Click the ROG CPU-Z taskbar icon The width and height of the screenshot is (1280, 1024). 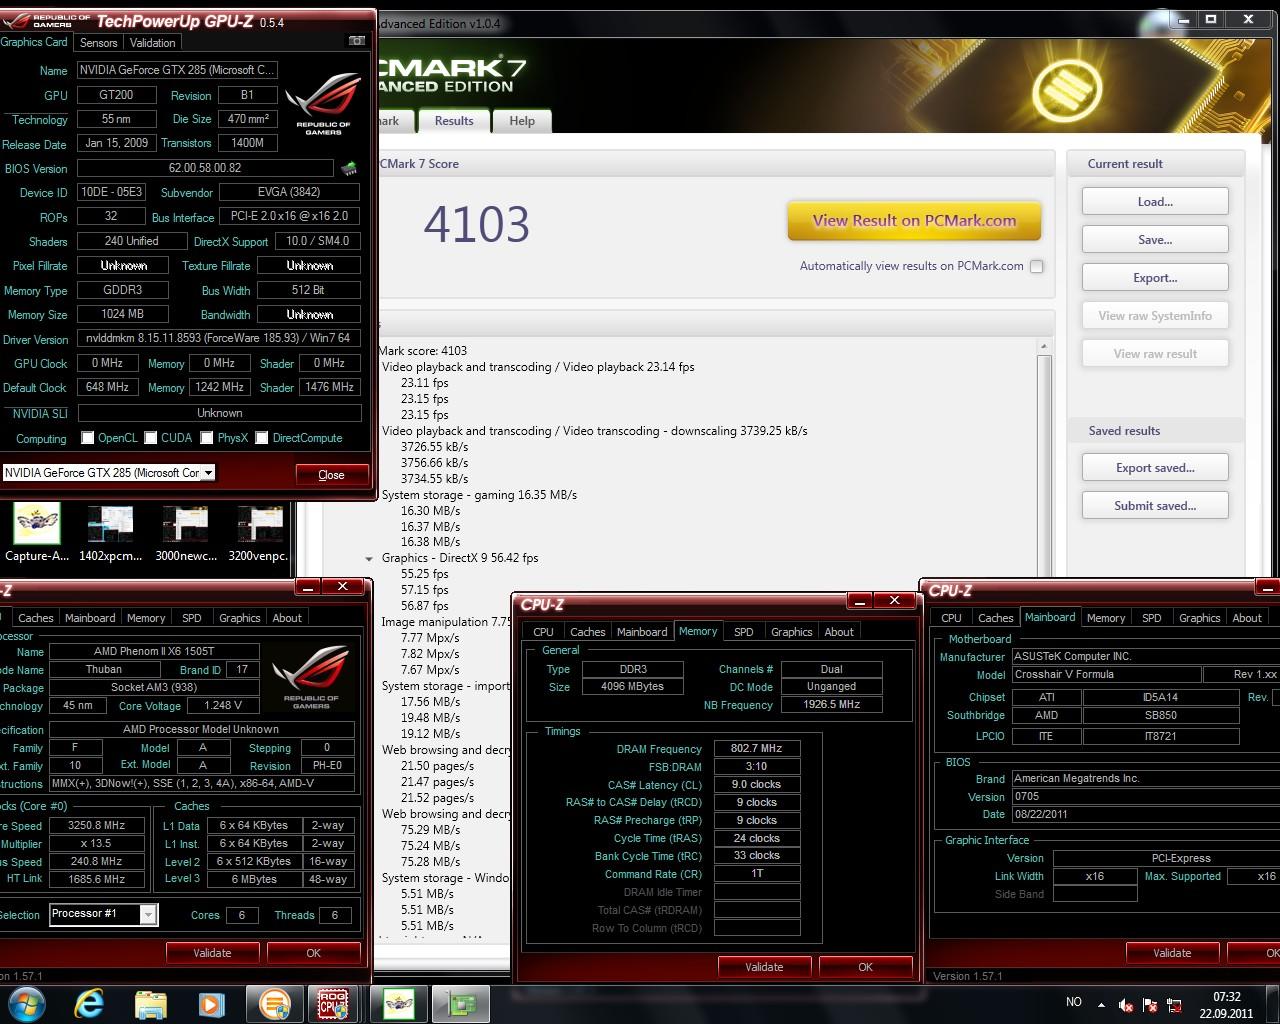[333, 1004]
